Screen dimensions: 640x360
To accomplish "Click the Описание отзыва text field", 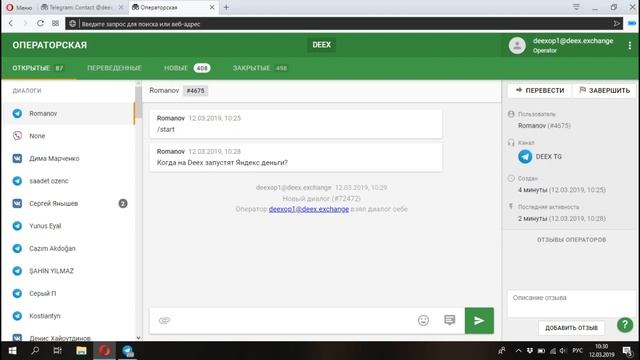I will click(570, 303).
